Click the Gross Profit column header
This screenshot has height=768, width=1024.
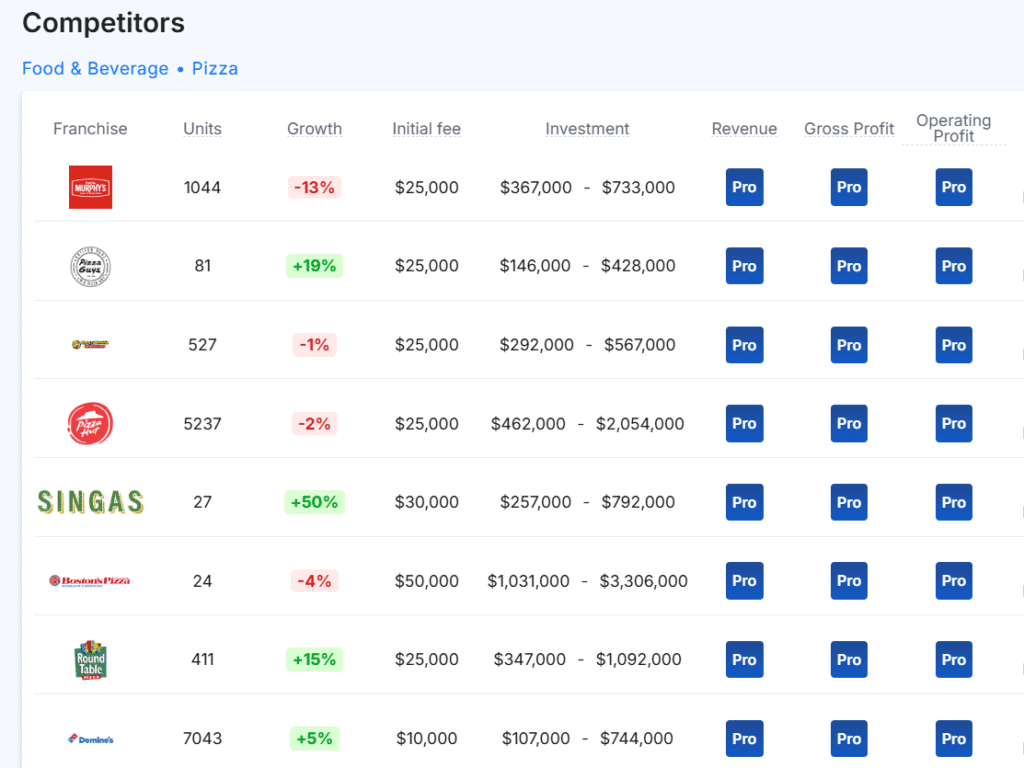[849, 129]
